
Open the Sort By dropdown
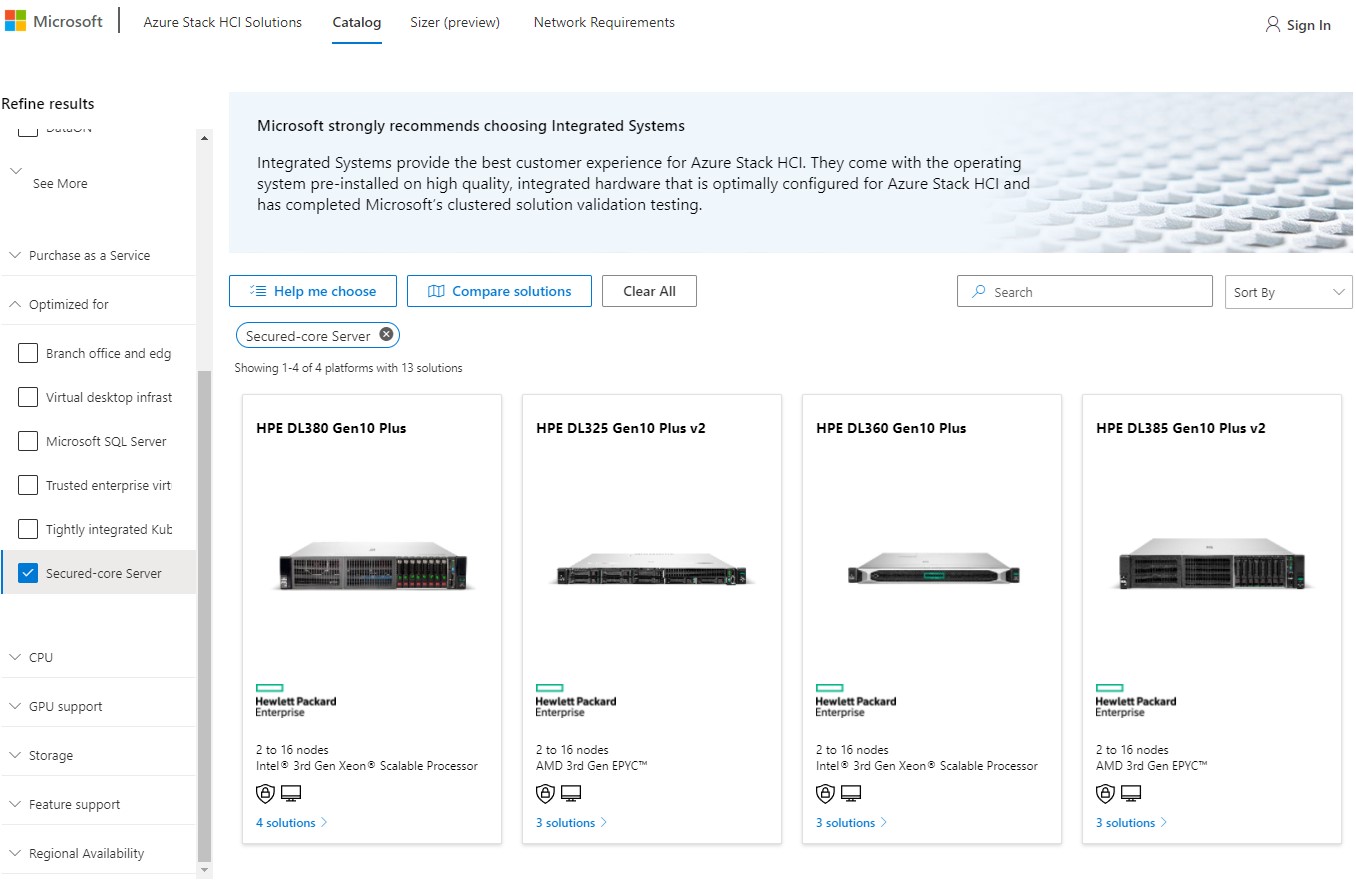[x=1288, y=291]
